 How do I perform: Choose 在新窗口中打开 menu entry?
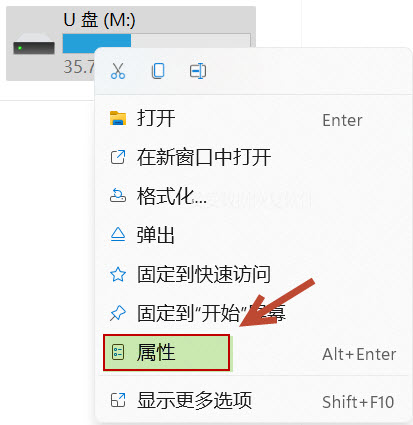(x=253, y=157)
